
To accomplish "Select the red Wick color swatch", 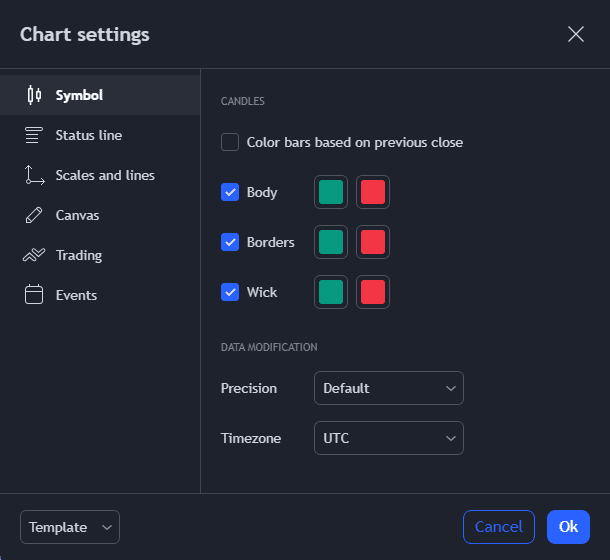I will pyautogui.click(x=373, y=292).
